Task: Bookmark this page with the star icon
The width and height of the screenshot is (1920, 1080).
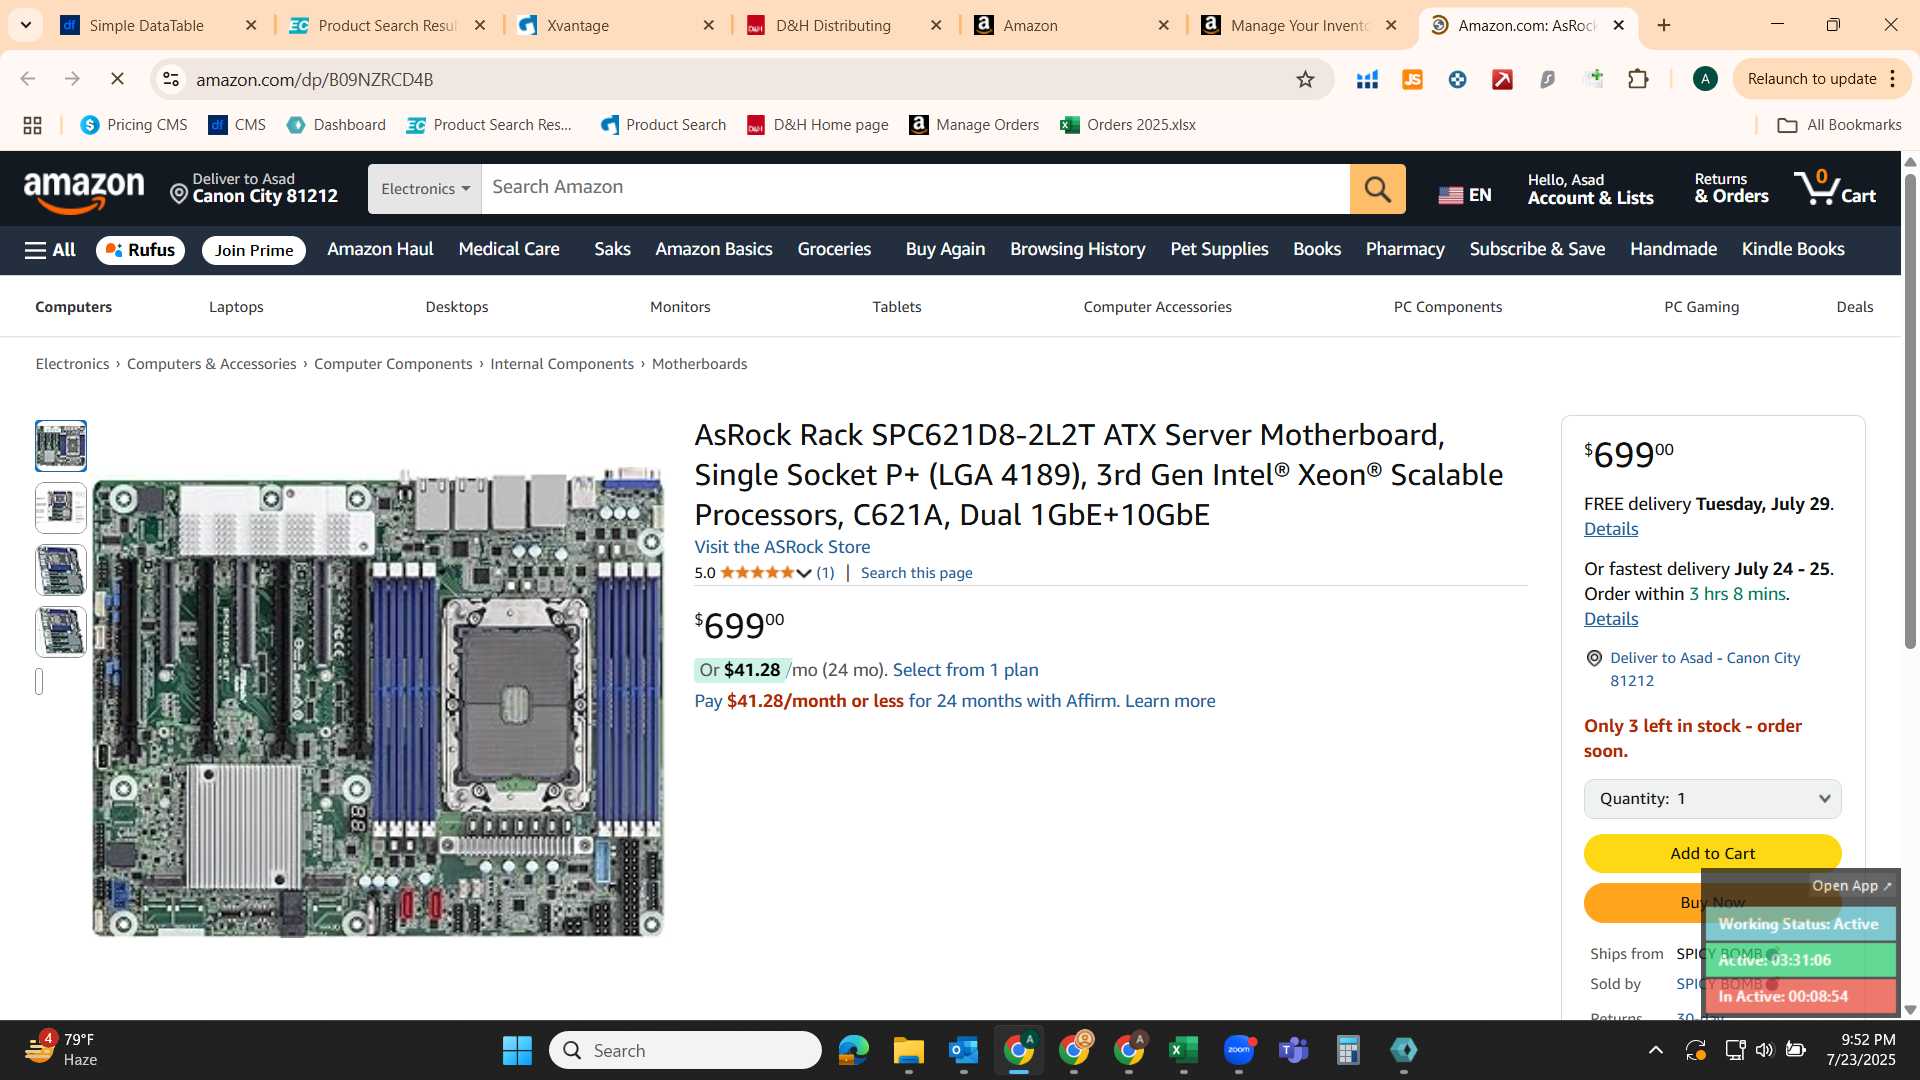Action: pyautogui.click(x=1305, y=79)
